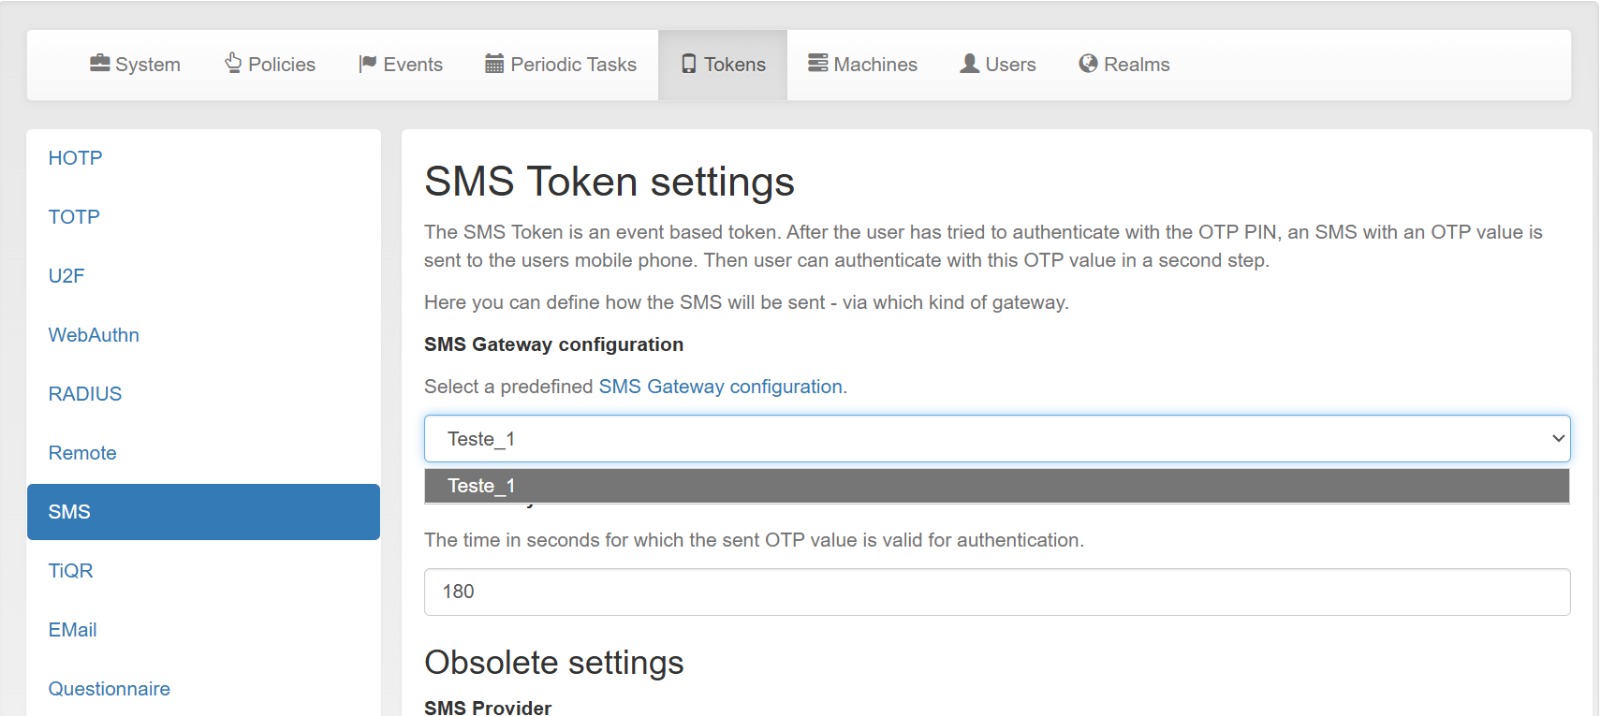This screenshot has width=1600, height=716.
Task: Open Remote token settings
Action: [82, 453]
